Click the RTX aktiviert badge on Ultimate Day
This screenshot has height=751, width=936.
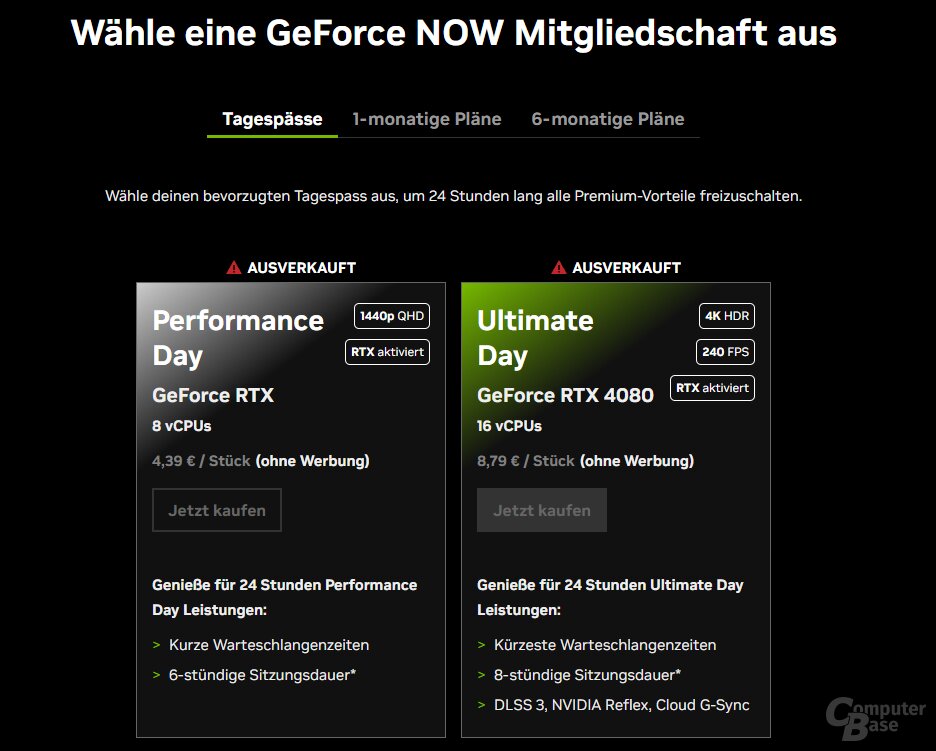coord(712,387)
